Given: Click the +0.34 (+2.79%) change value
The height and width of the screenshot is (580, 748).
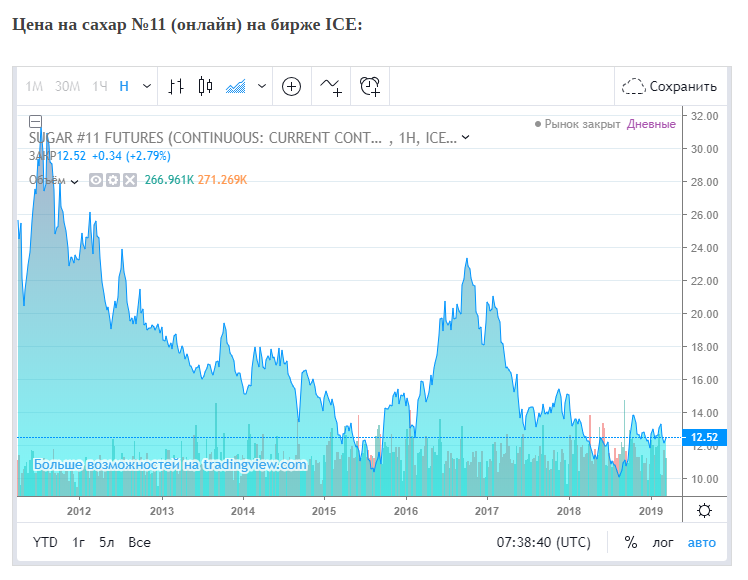Looking at the screenshot, I should (x=131, y=156).
